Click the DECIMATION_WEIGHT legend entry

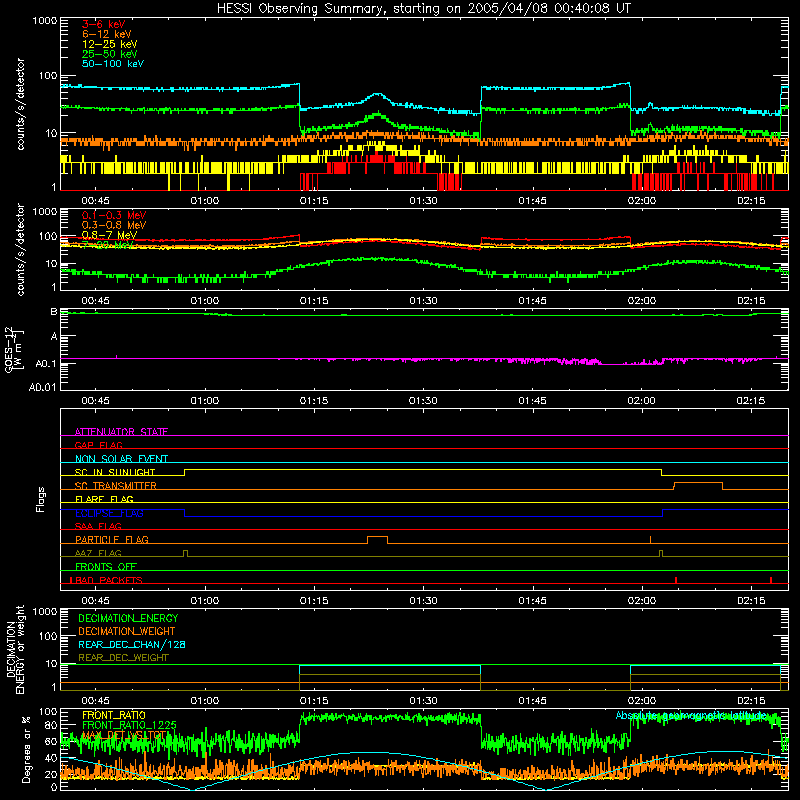127,631
